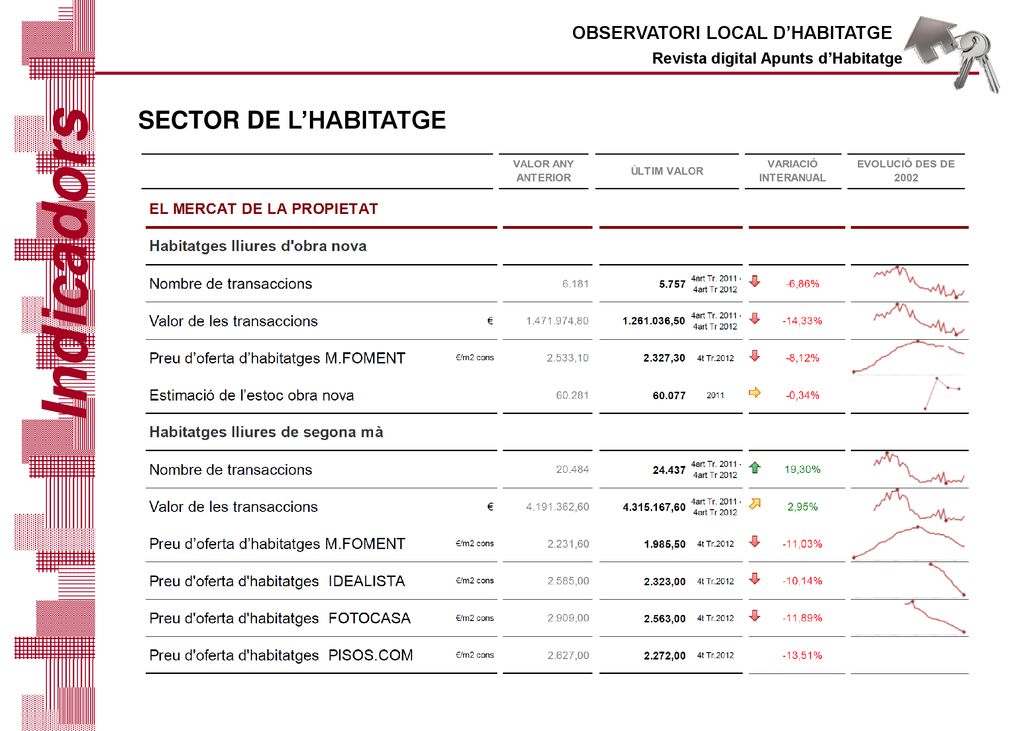This screenshot has width=1023, height=731.
Task: Open the FOTOCASA price evolution sparkline
Action: [x=936, y=617]
